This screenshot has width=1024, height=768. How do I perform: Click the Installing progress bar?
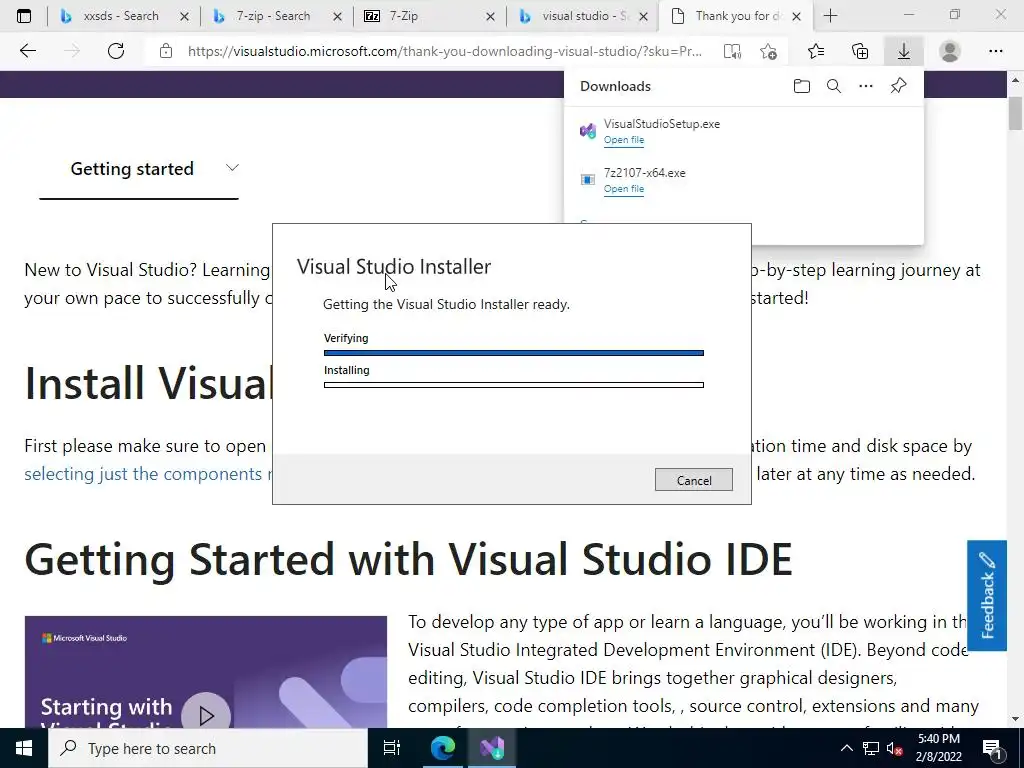point(513,385)
